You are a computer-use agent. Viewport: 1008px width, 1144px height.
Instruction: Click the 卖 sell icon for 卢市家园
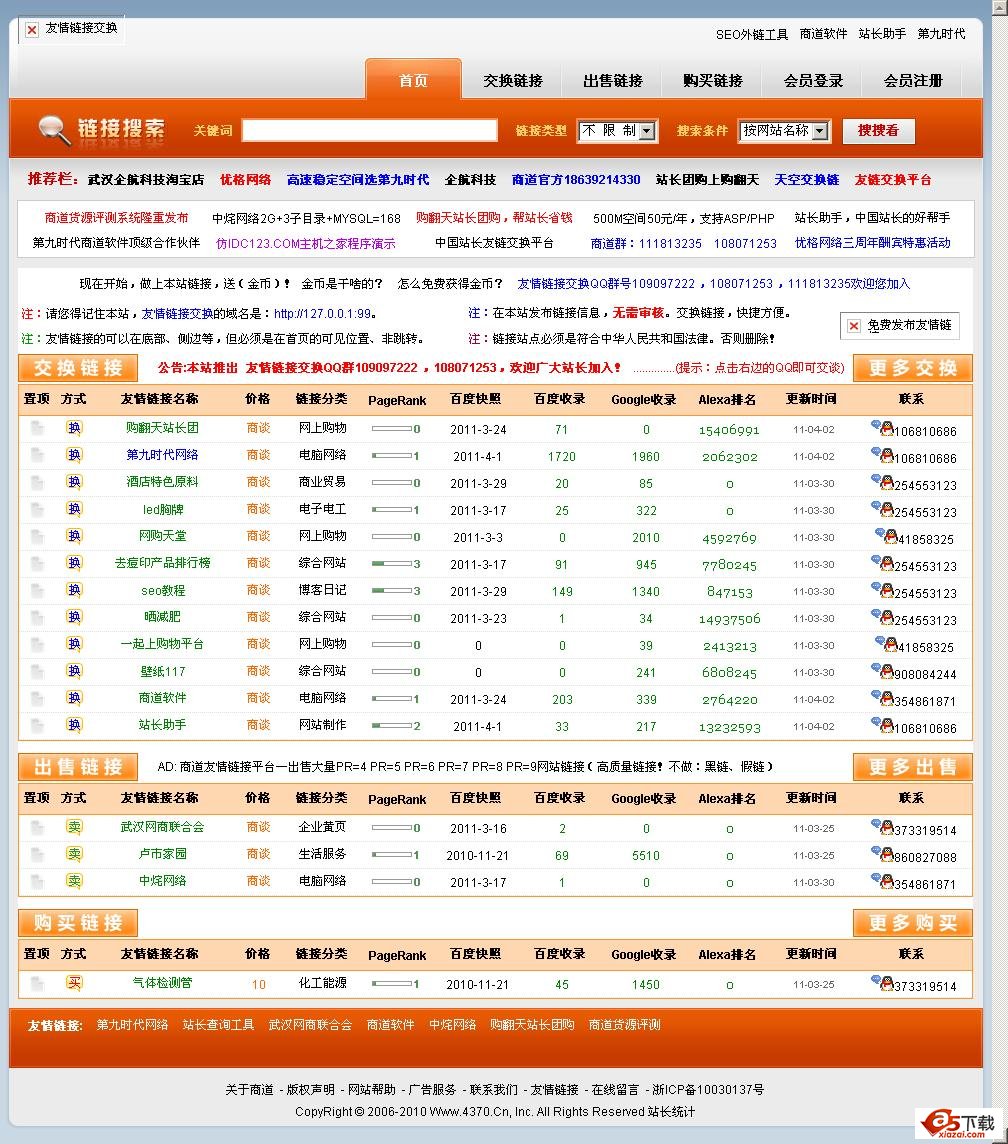coord(74,854)
